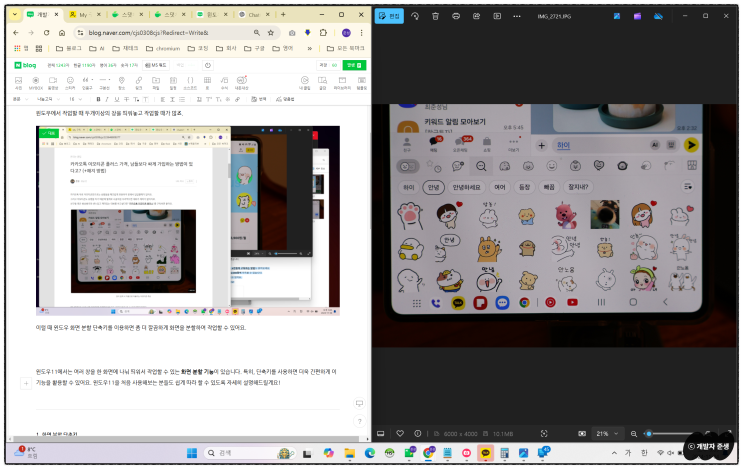743x469 pixels.
Task: Reload the page in Chrome
Action: 46,33
